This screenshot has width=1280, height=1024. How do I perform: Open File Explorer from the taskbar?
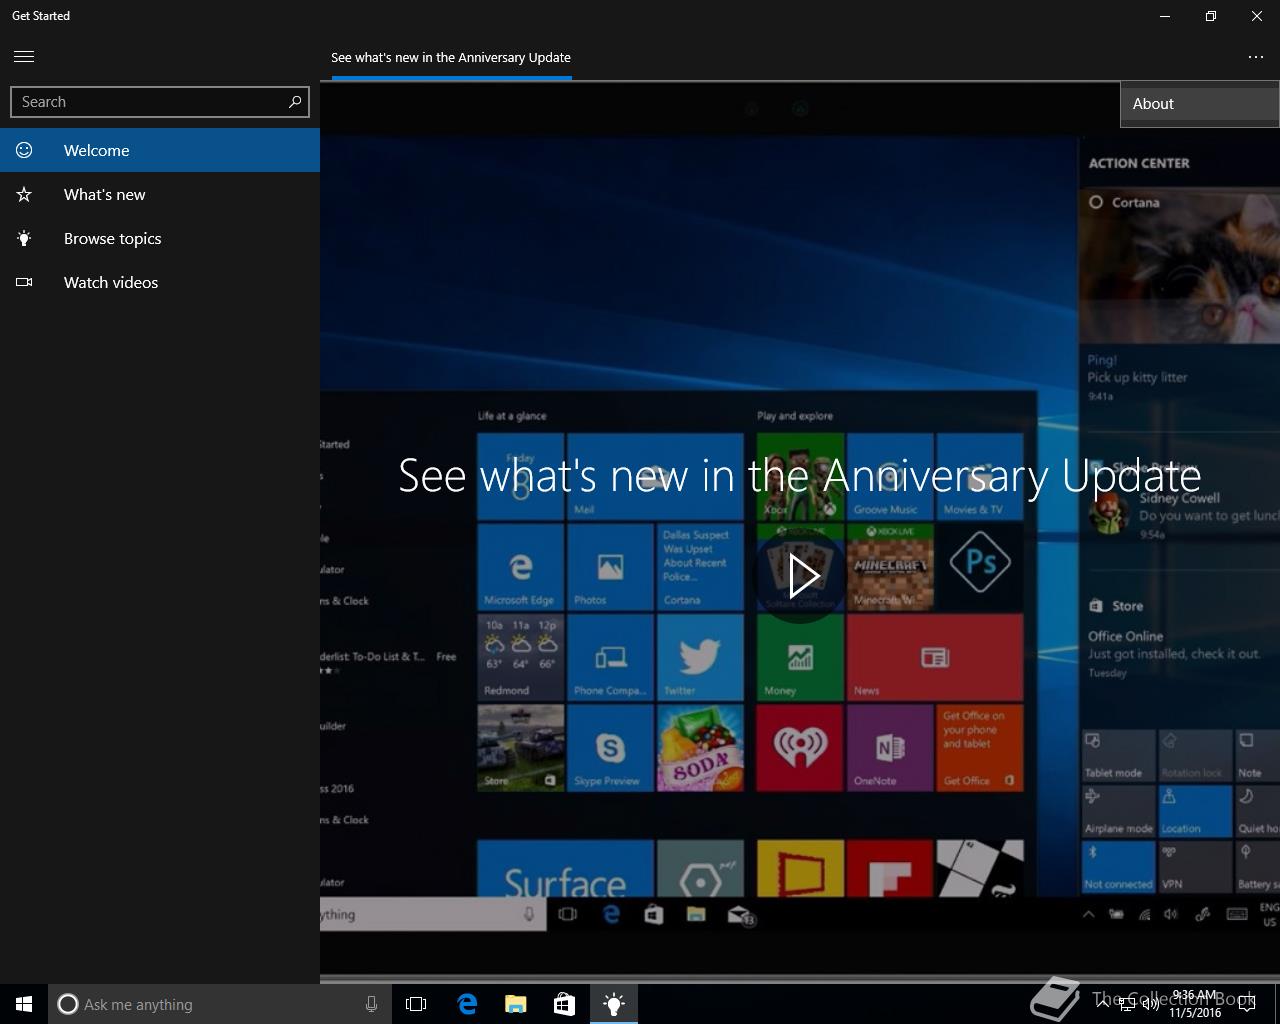point(516,1004)
